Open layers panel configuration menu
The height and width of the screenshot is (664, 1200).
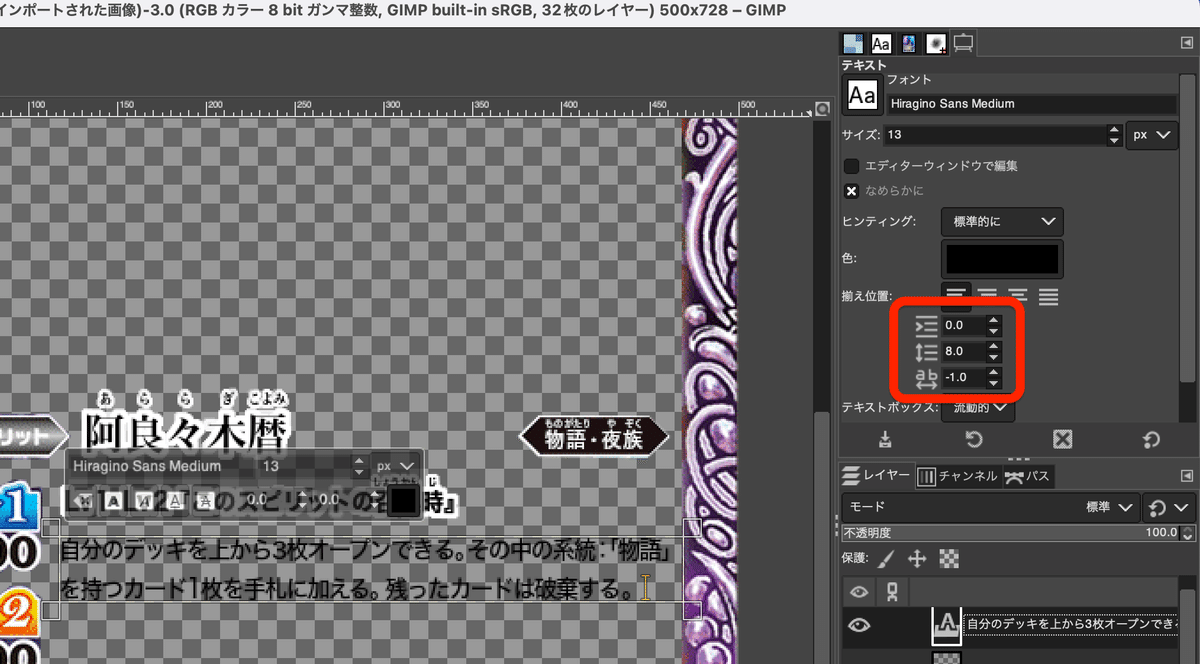coord(1187,475)
